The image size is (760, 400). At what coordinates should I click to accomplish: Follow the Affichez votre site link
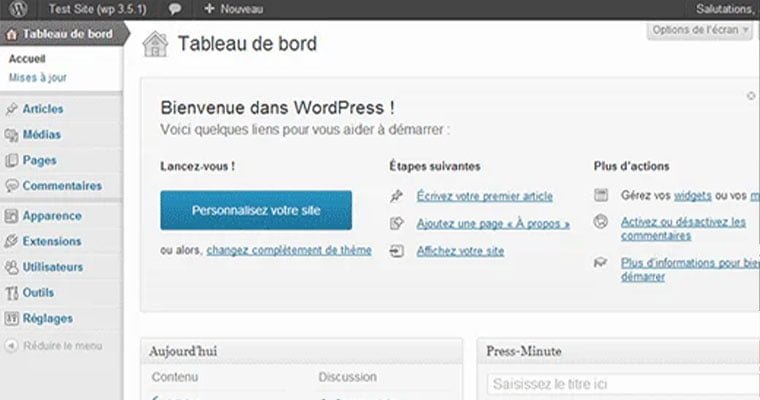[460, 251]
